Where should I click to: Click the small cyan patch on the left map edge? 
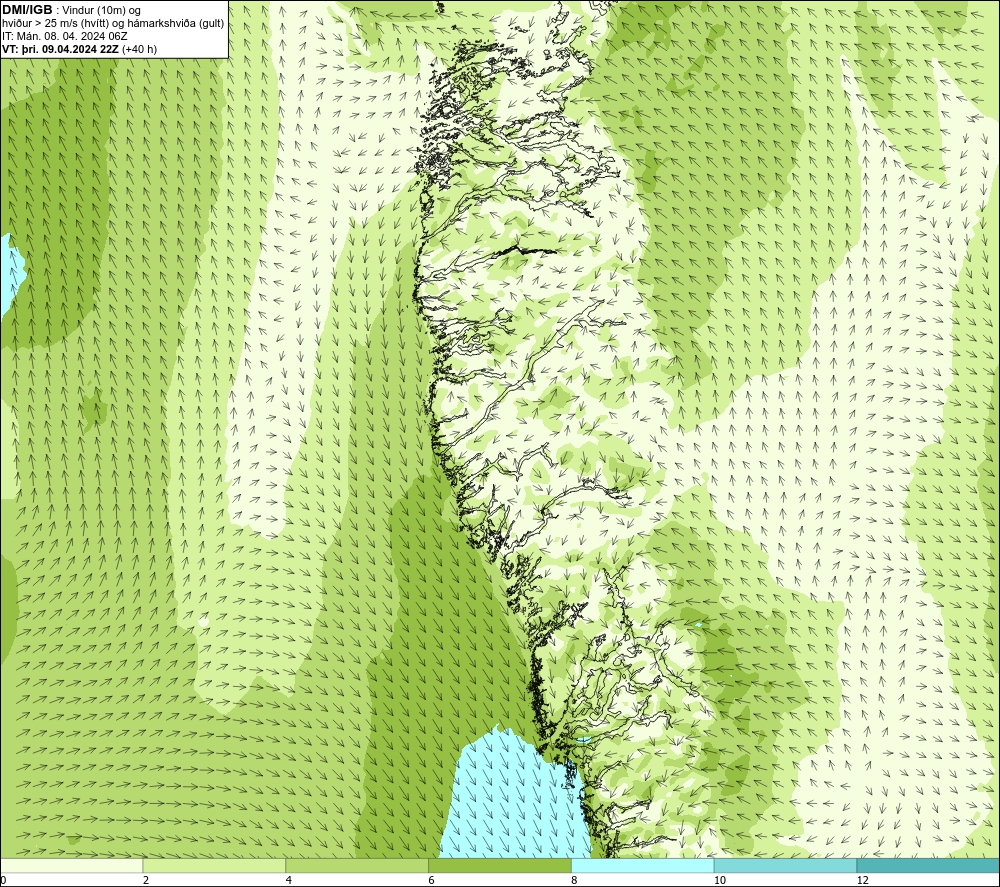click(x=10, y=274)
